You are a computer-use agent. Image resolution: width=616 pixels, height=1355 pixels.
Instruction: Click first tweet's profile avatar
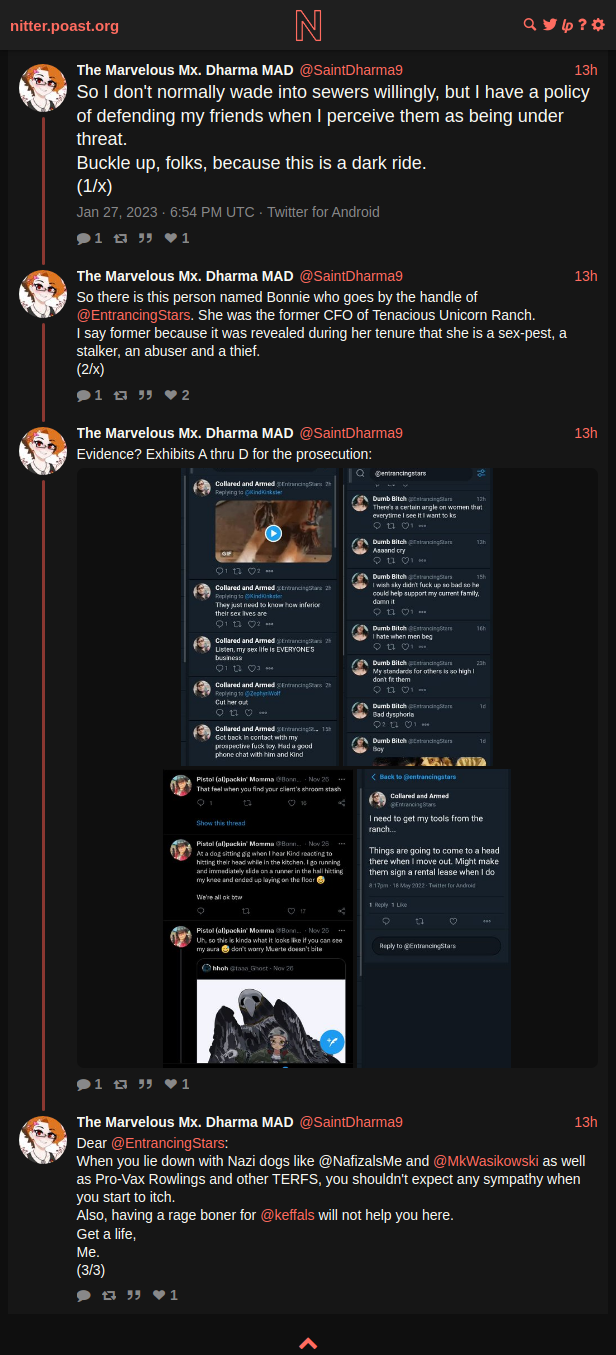(43, 88)
